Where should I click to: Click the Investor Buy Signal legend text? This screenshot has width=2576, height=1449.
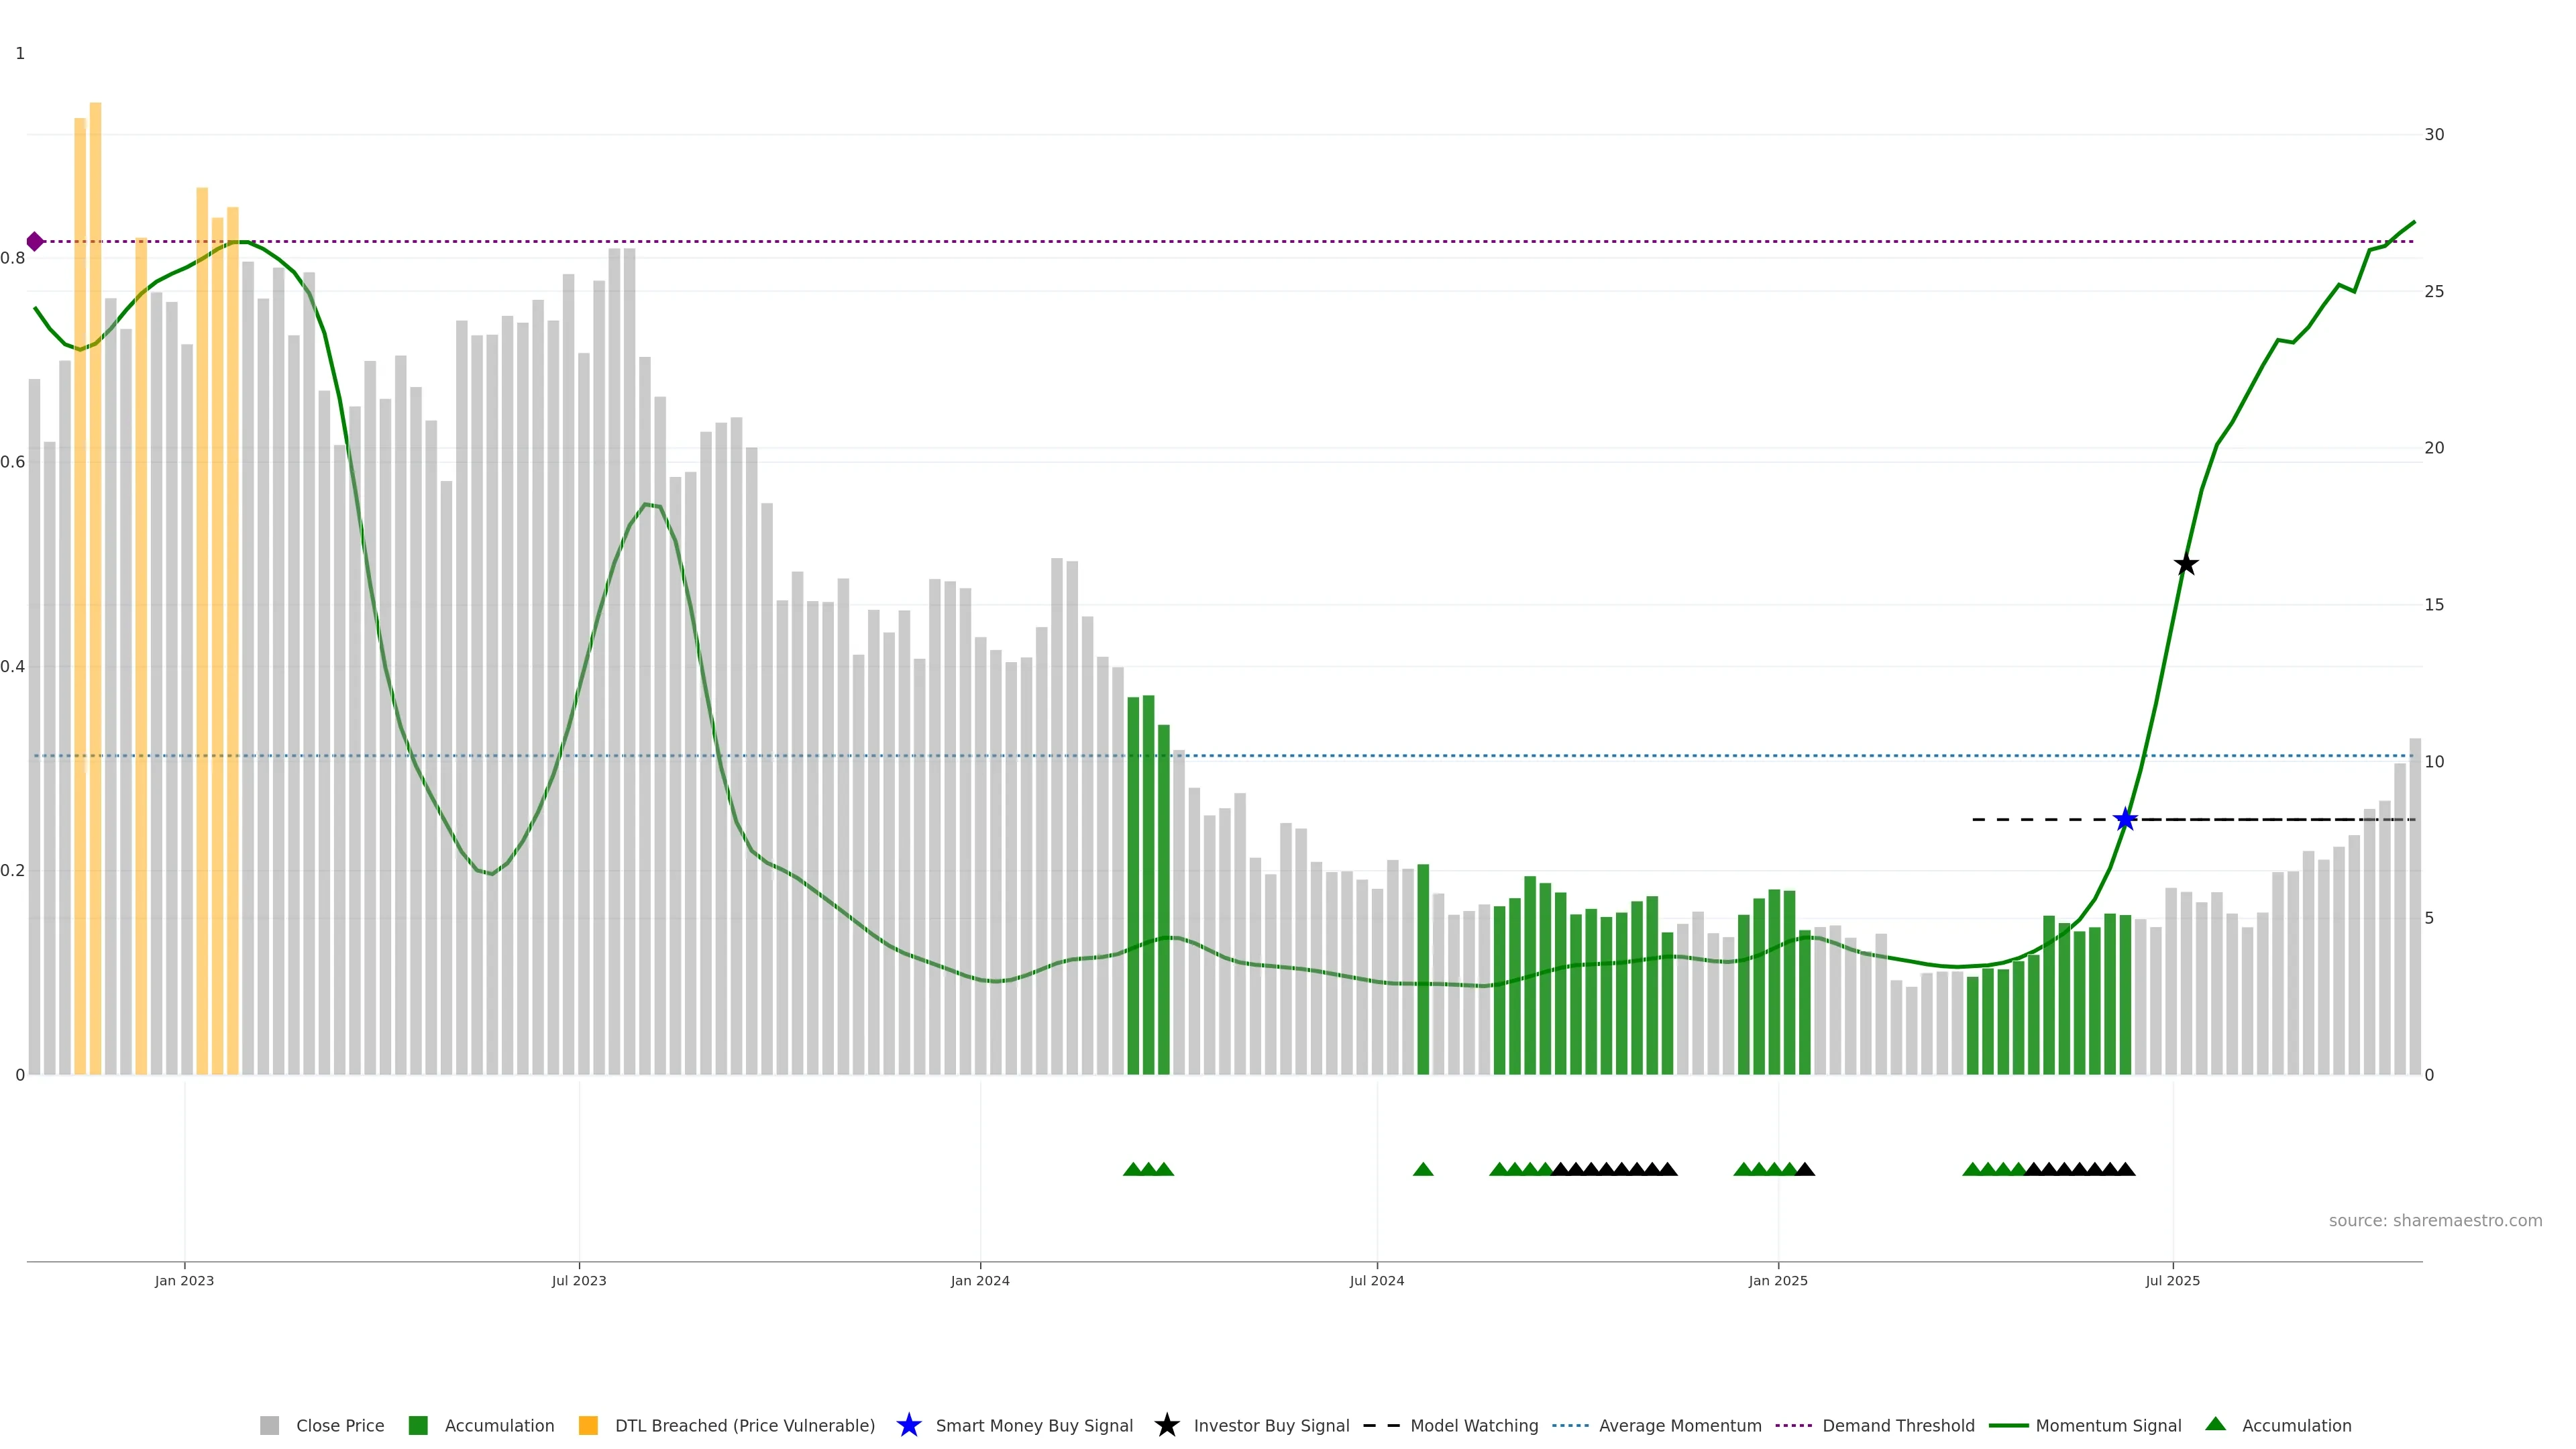pos(1271,1425)
